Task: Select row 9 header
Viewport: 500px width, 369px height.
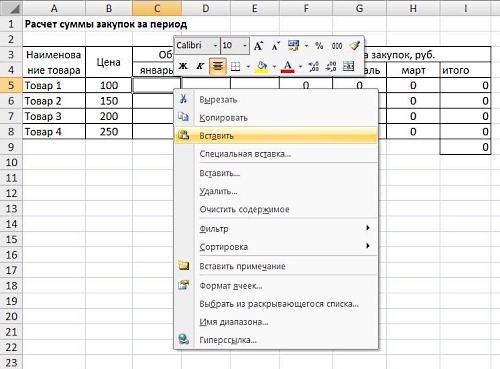Action: (11, 147)
